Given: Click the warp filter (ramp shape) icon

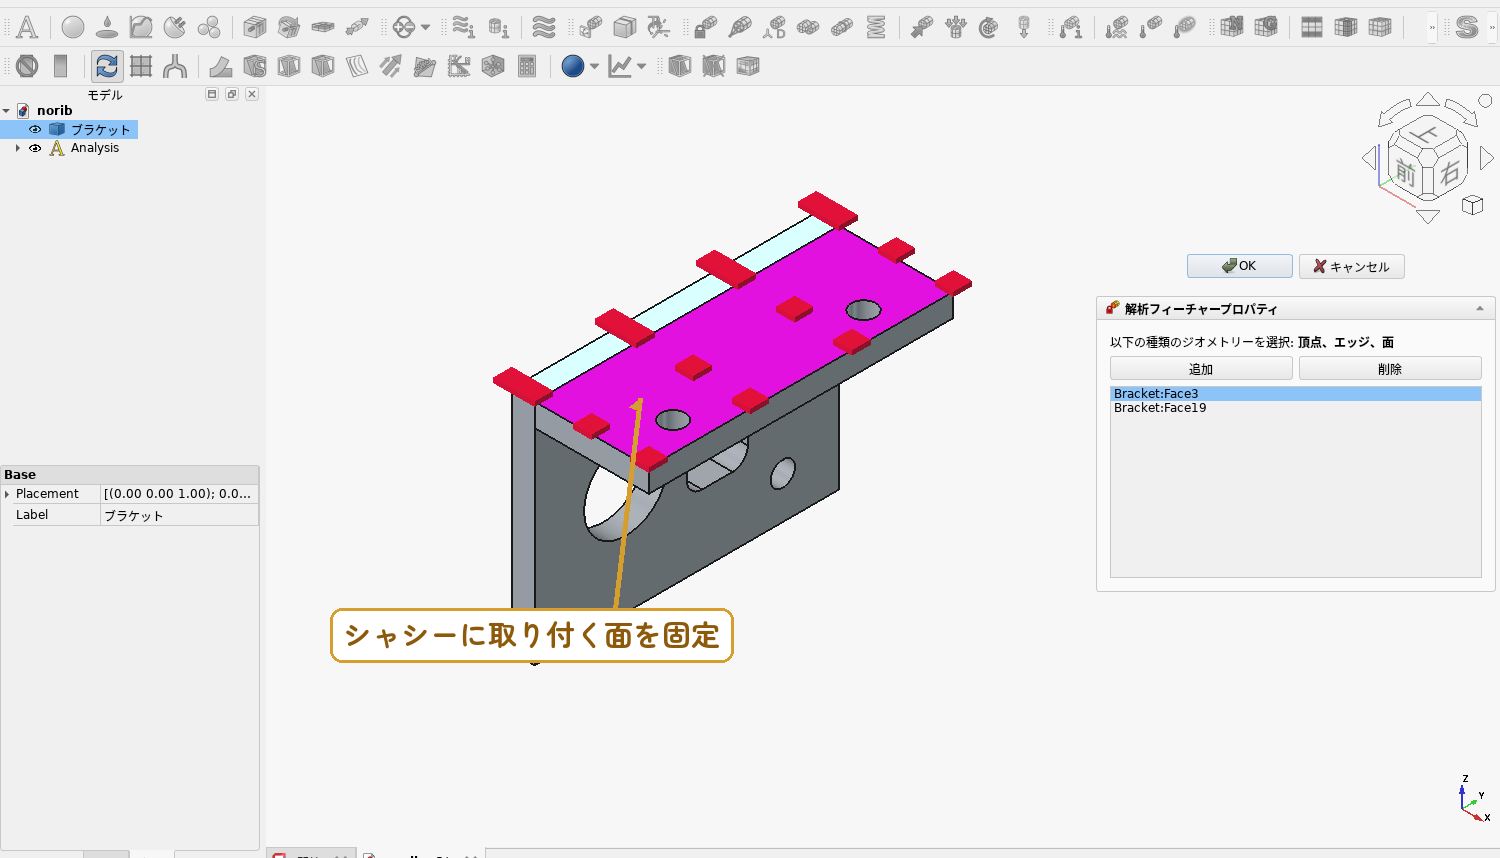Looking at the screenshot, I should coord(221,66).
